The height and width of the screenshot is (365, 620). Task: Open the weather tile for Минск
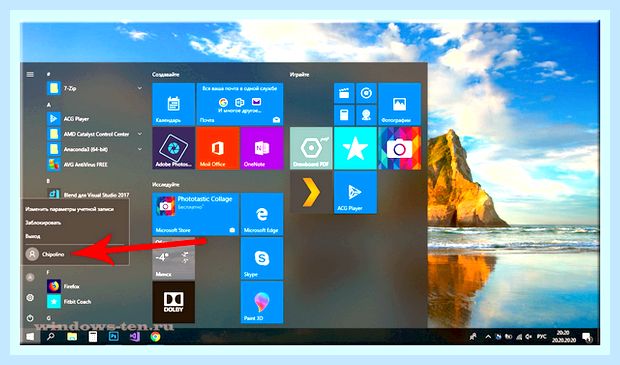174,258
